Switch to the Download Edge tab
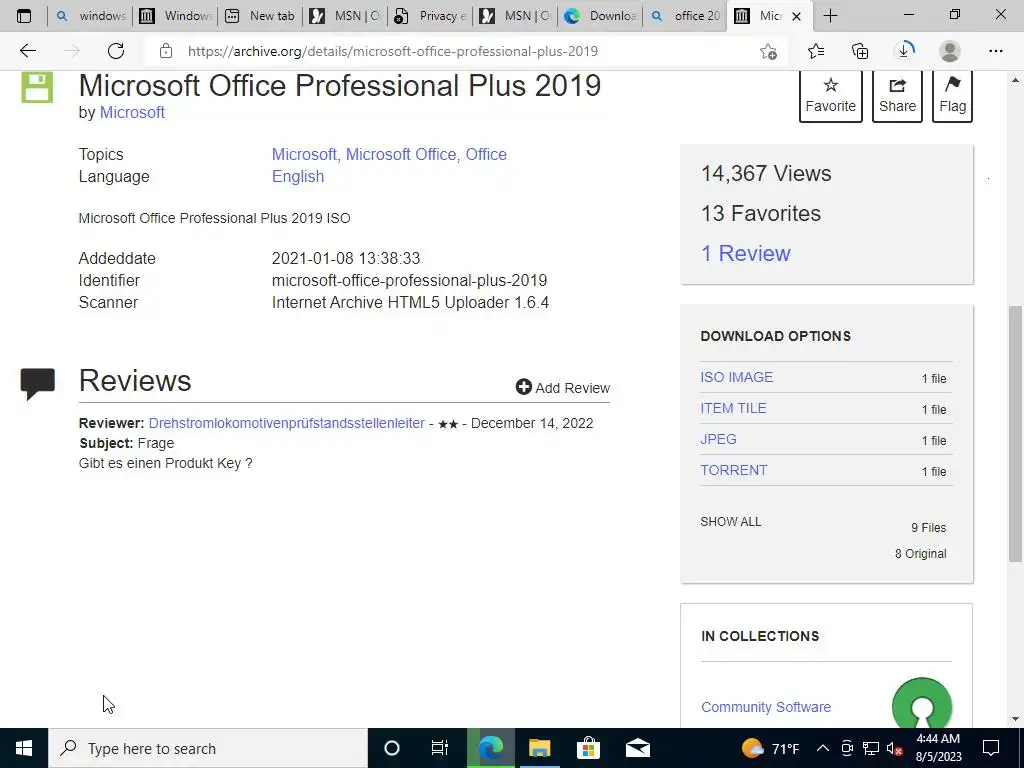Screen dimensions: 1024x768 [x=601, y=16]
